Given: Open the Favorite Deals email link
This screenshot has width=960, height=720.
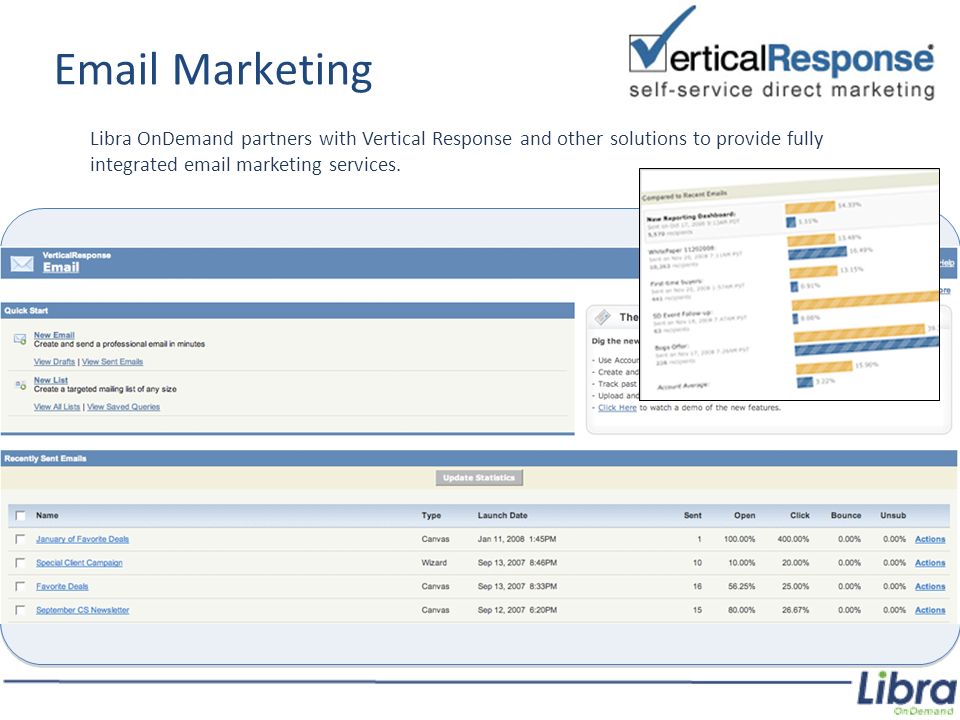Looking at the screenshot, I should click(62, 587).
